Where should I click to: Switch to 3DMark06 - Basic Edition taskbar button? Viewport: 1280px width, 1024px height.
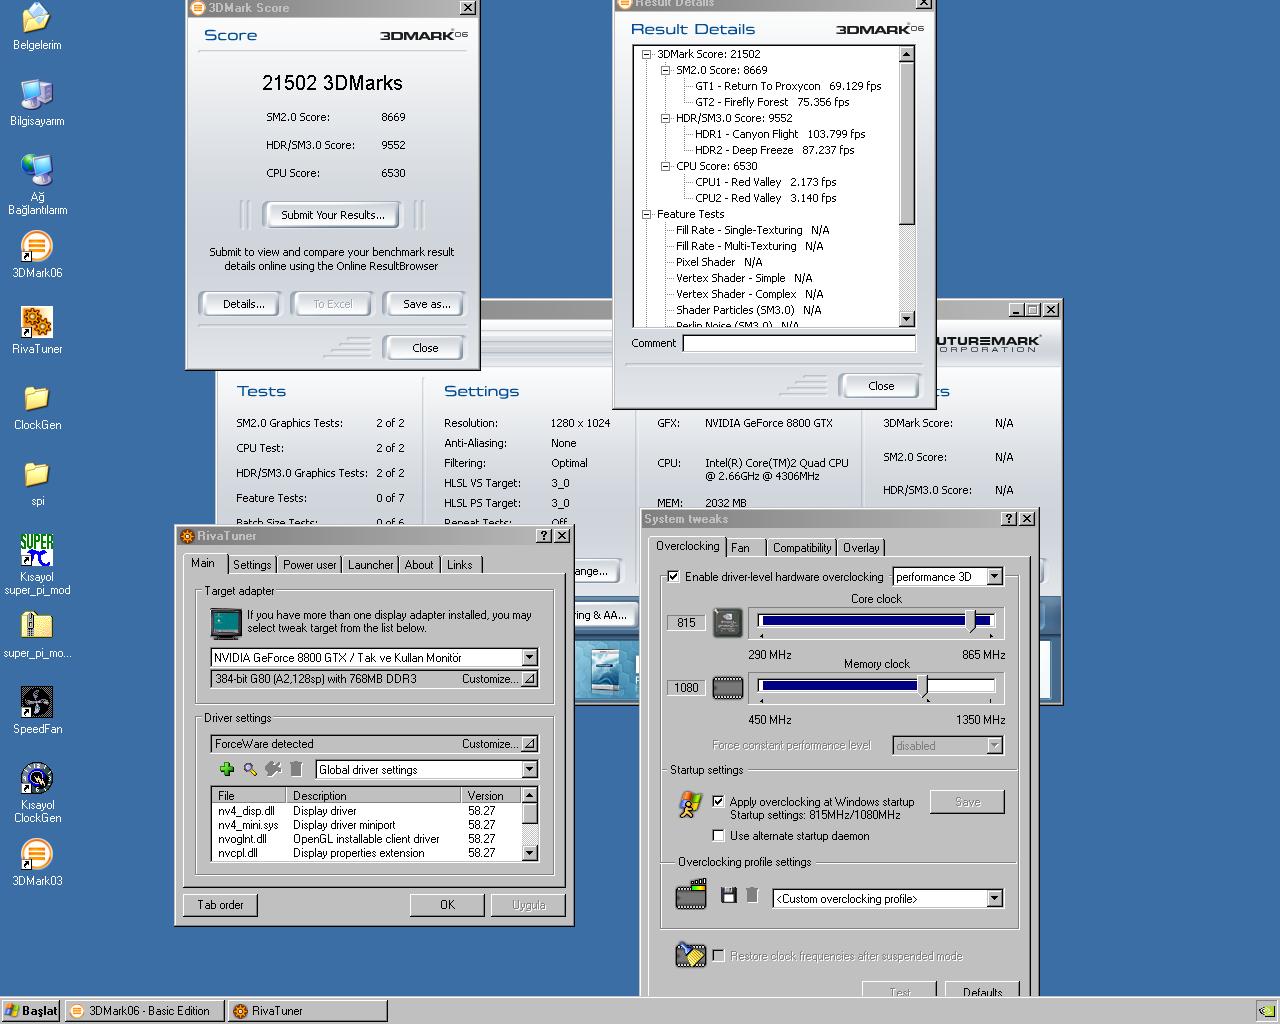[x=145, y=1011]
